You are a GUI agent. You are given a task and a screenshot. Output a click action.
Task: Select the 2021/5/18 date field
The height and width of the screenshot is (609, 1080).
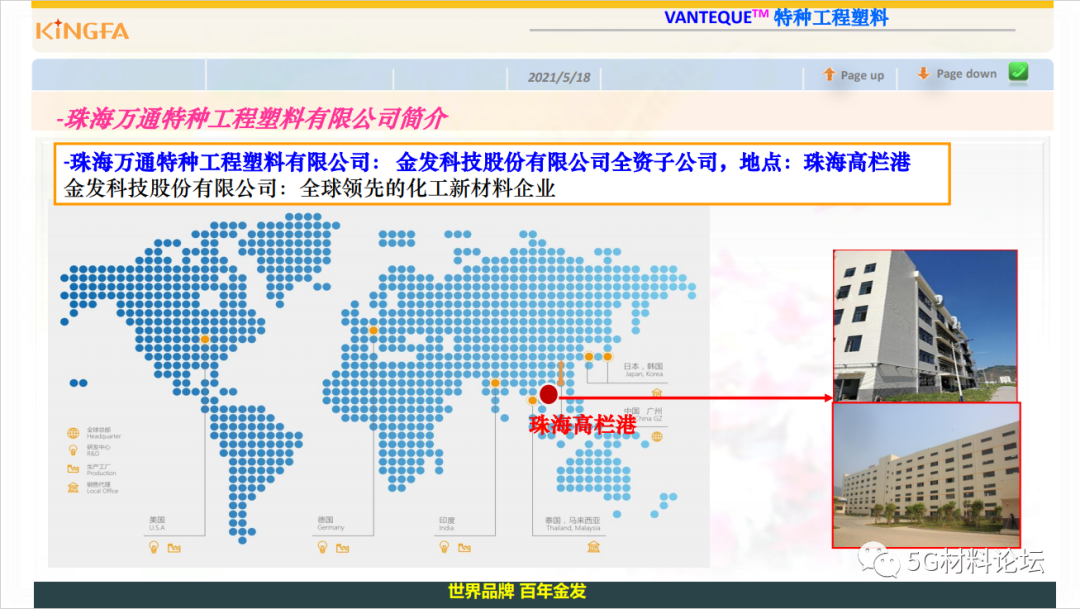click(x=559, y=77)
